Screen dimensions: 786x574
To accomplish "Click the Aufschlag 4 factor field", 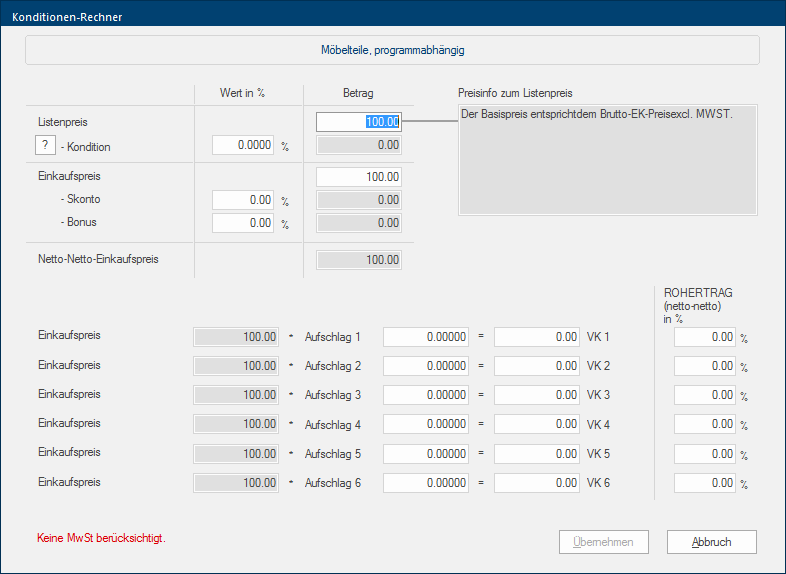I will coord(426,424).
